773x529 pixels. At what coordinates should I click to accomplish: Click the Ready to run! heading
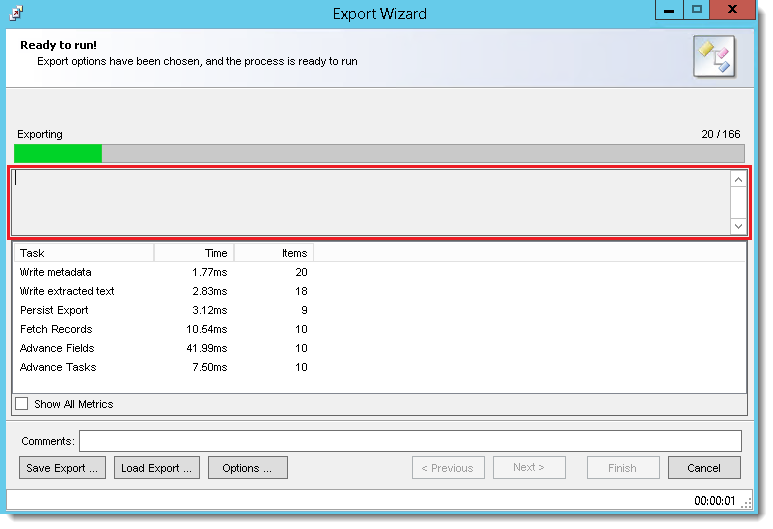[x=58, y=45]
